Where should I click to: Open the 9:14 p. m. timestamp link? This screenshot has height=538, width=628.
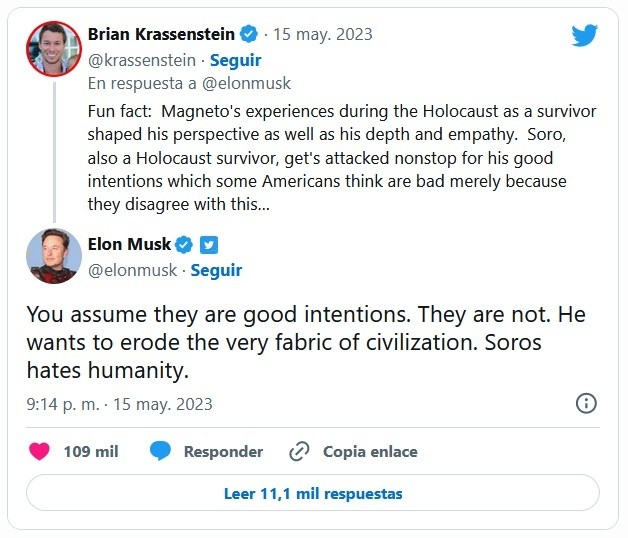pyautogui.click(x=62, y=405)
